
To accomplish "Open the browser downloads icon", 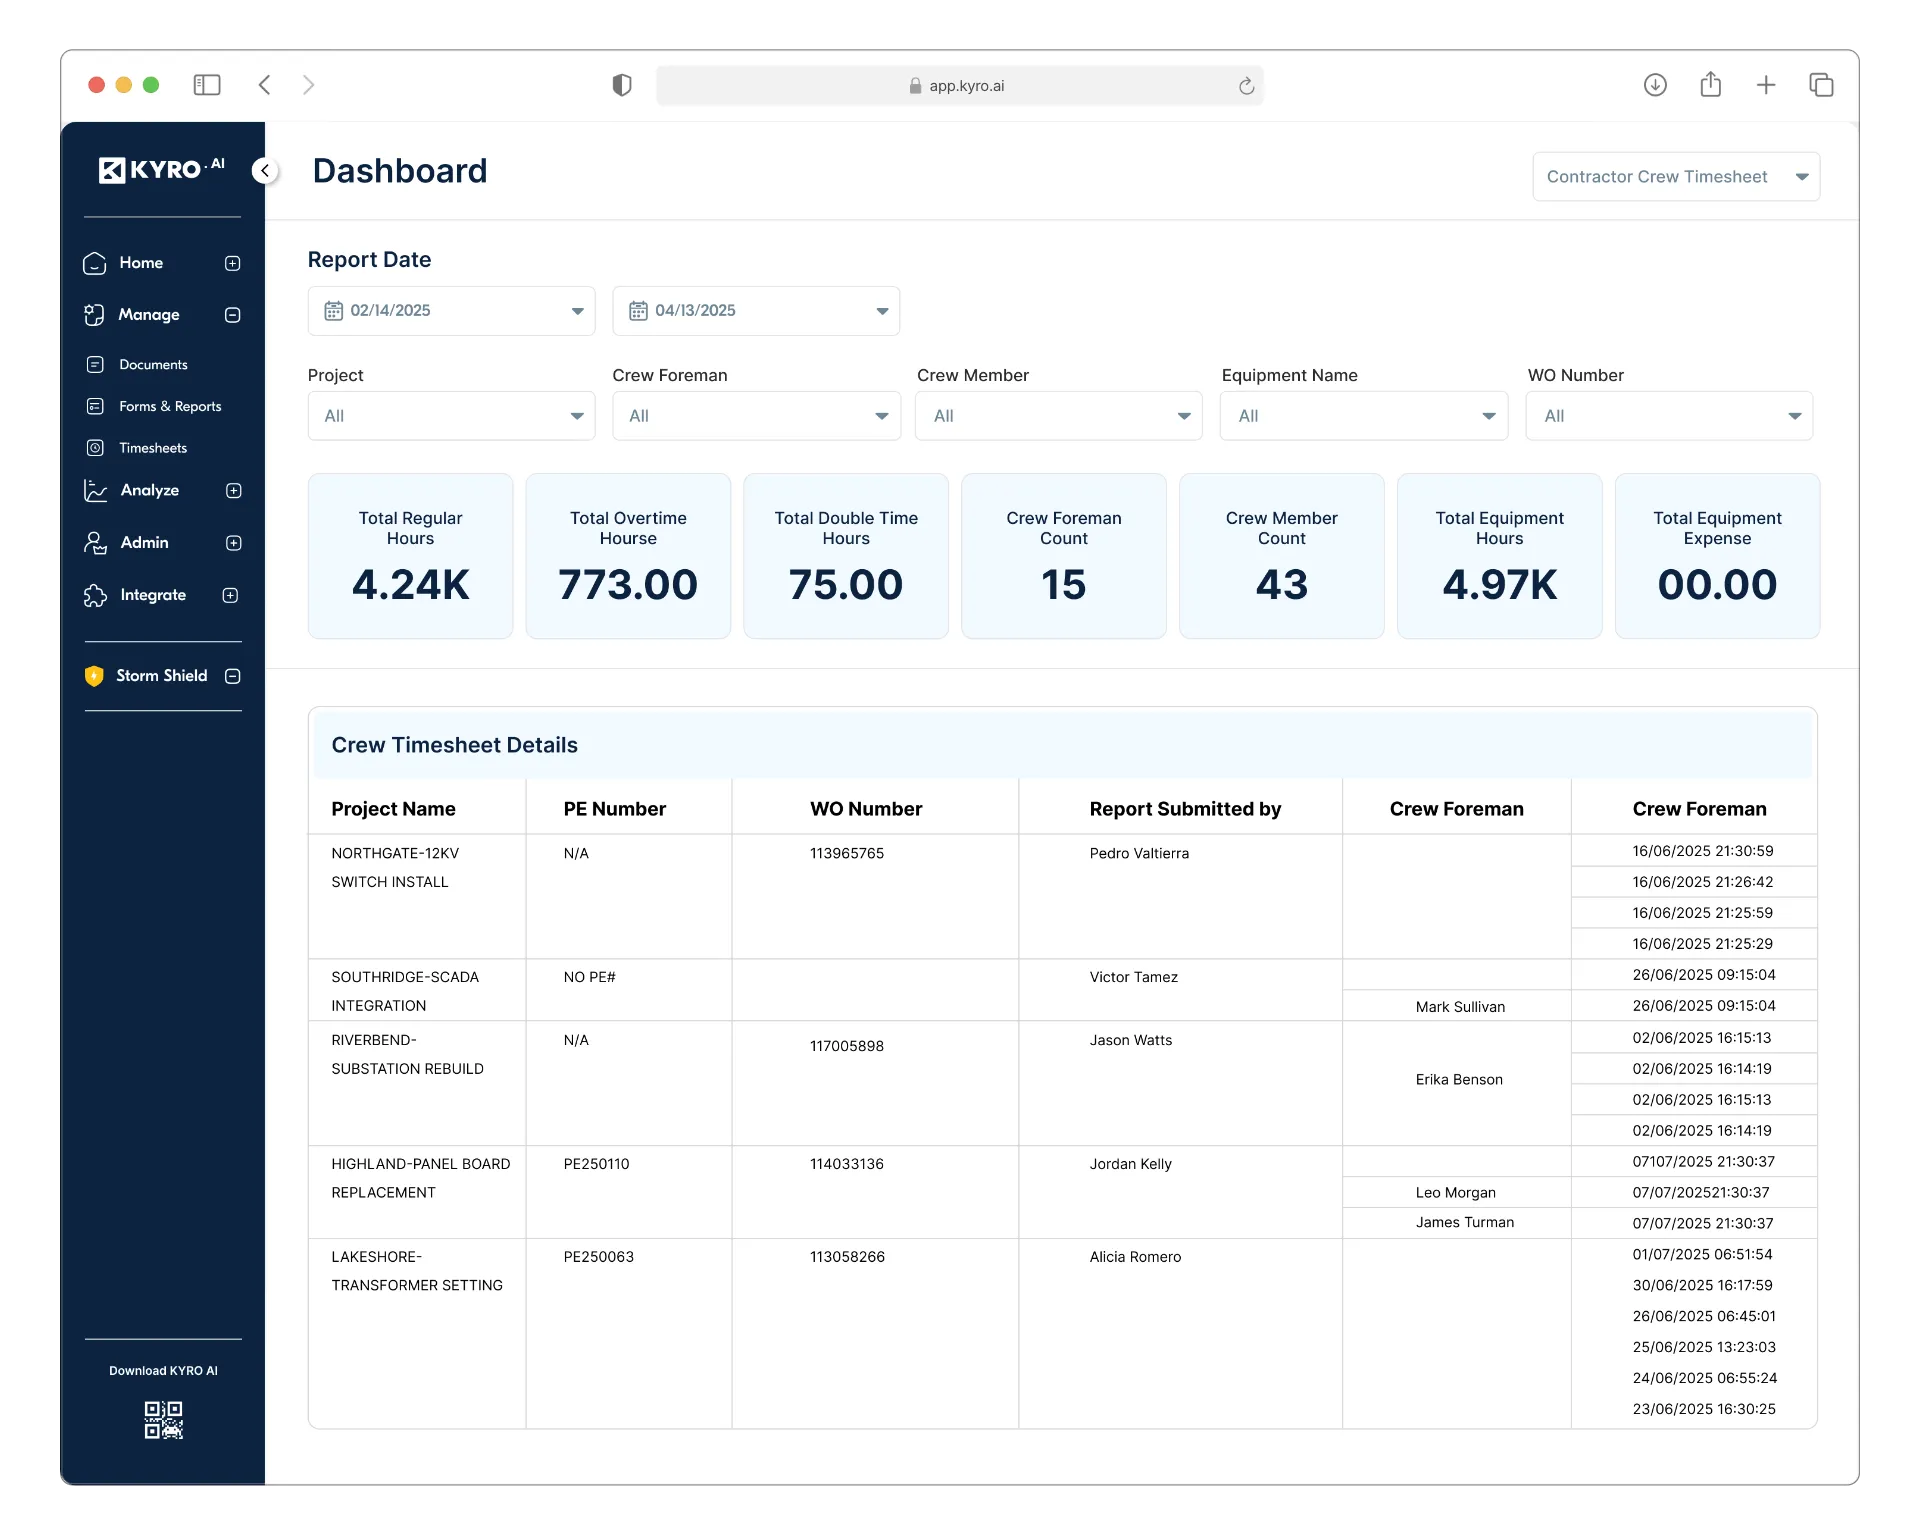I will coord(1655,85).
